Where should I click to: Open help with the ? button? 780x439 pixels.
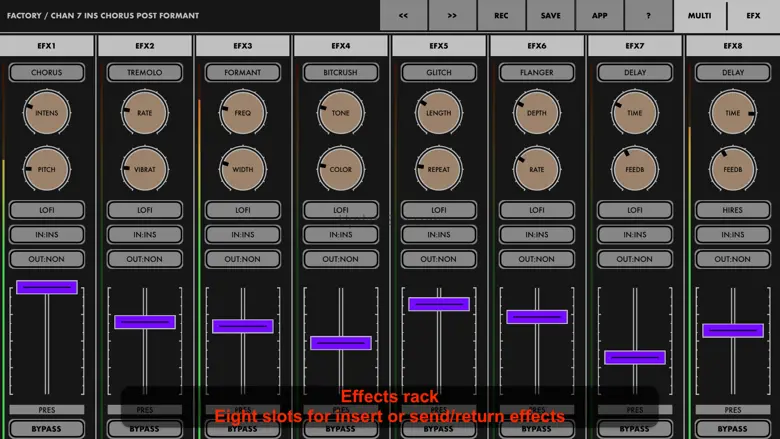click(648, 16)
